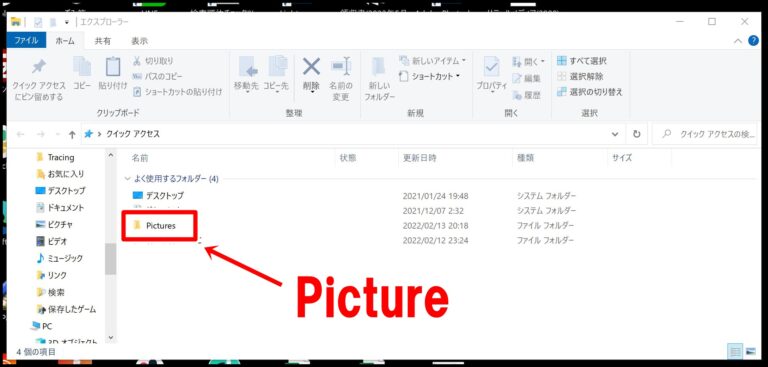Select ビデオ in the navigation pane
The width and height of the screenshot is (768, 367).
[52, 242]
